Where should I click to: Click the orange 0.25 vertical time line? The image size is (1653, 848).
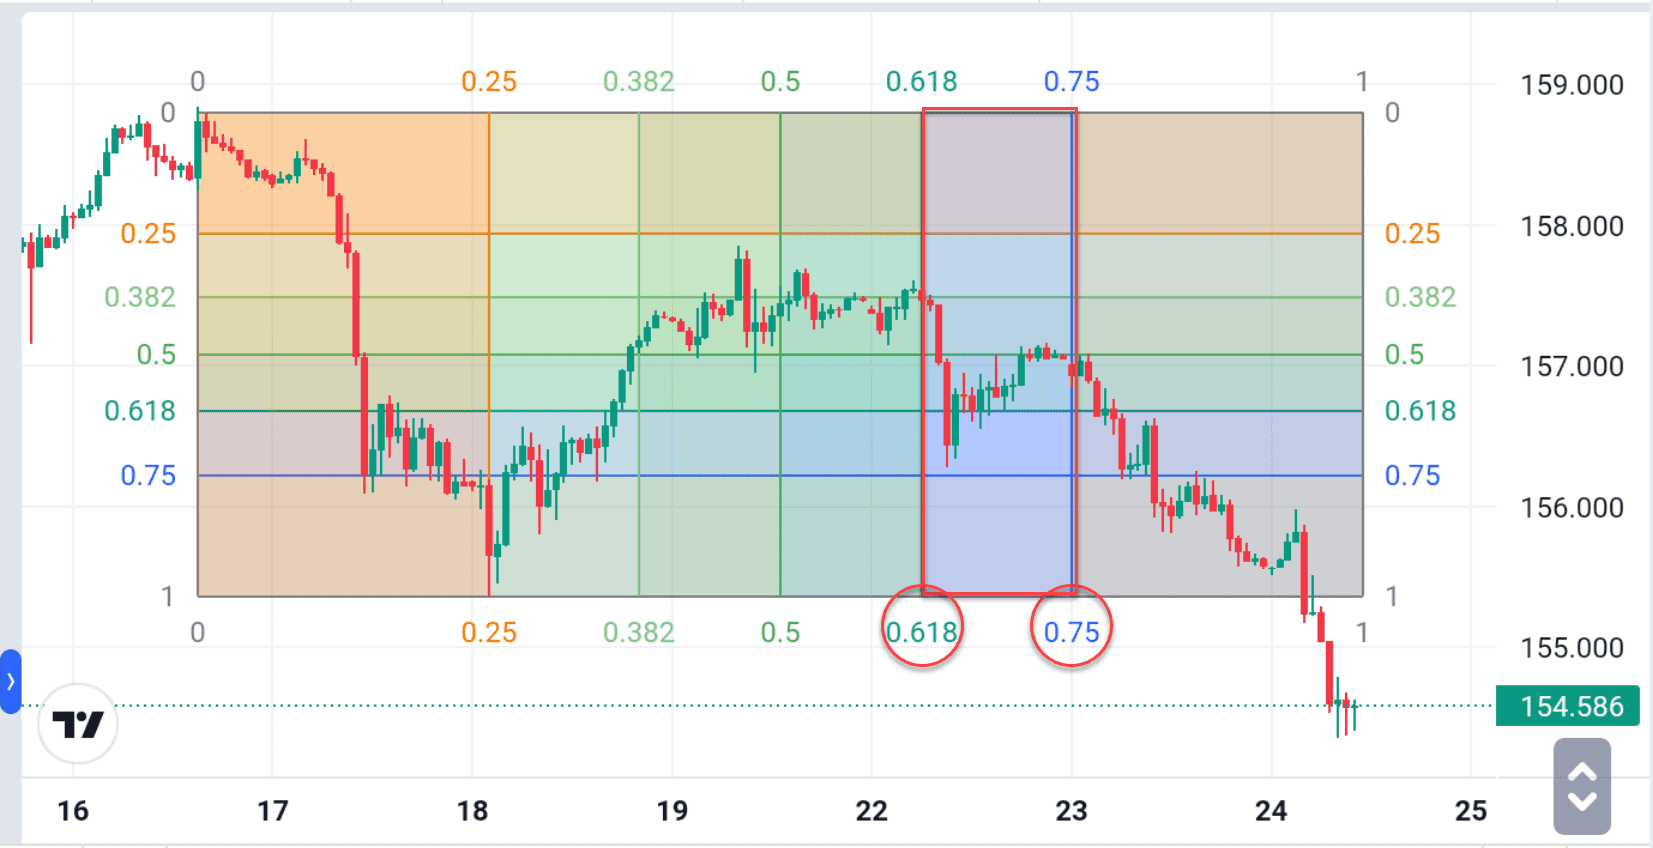489,354
